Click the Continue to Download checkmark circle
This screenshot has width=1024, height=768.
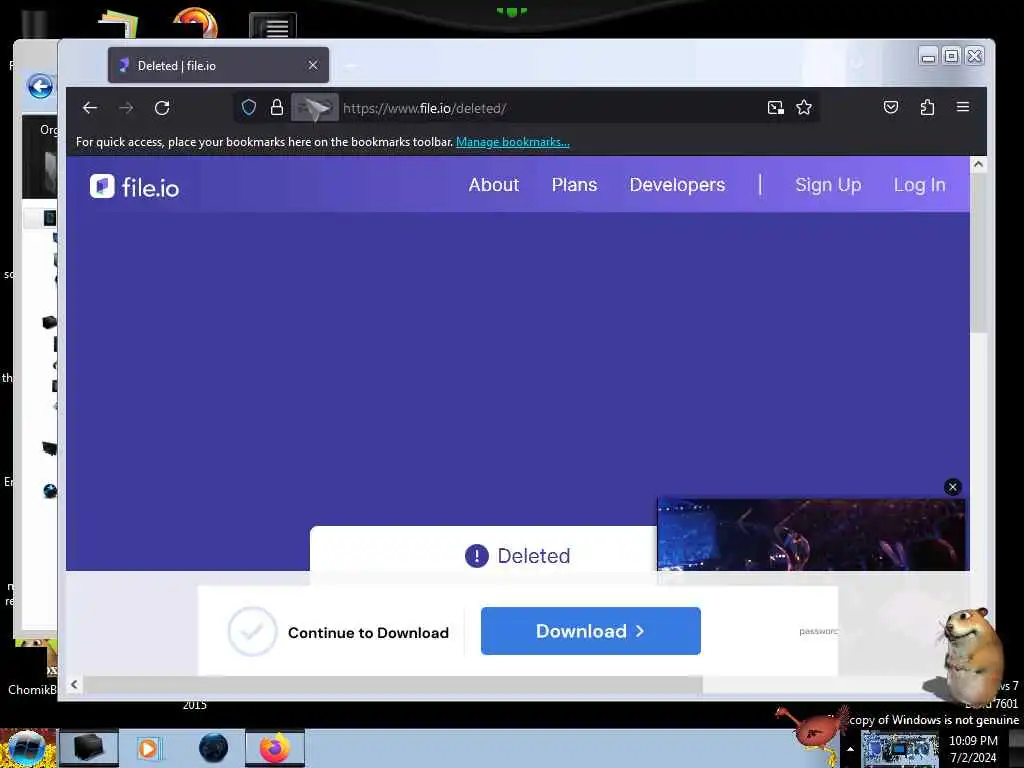(252, 631)
